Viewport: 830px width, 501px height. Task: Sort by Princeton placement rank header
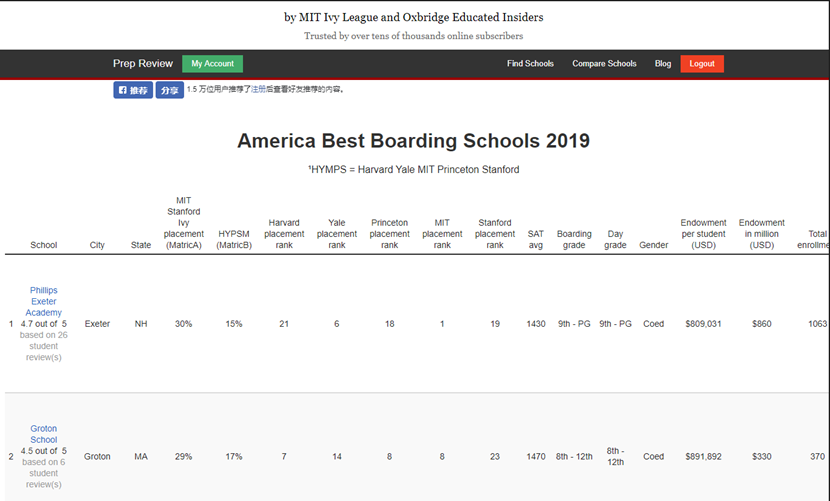[x=390, y=234]
